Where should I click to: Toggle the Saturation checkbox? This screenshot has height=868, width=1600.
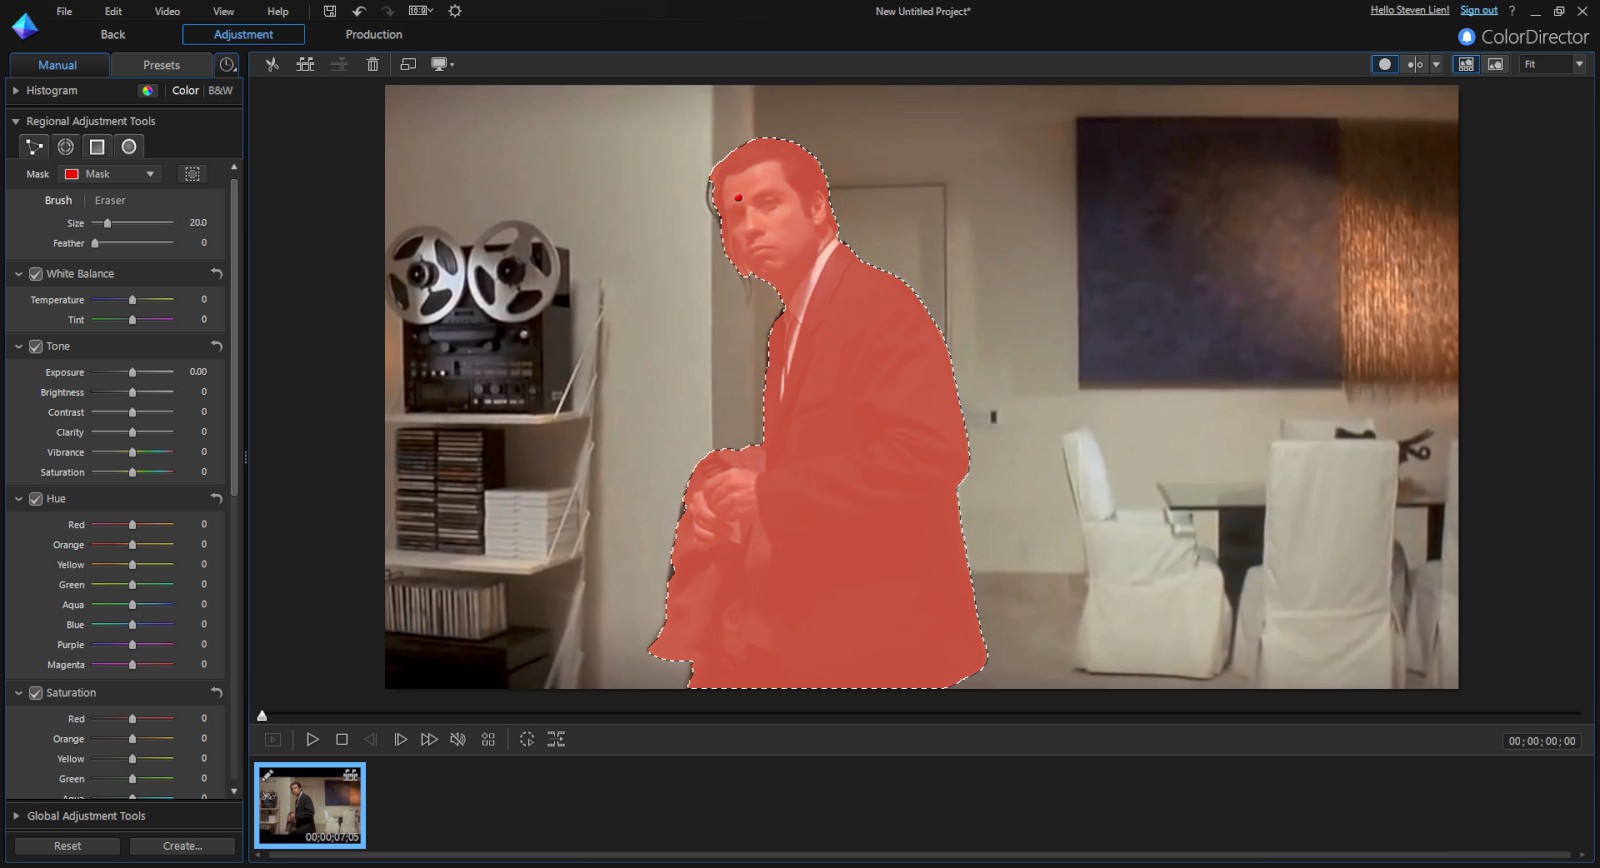36,693
